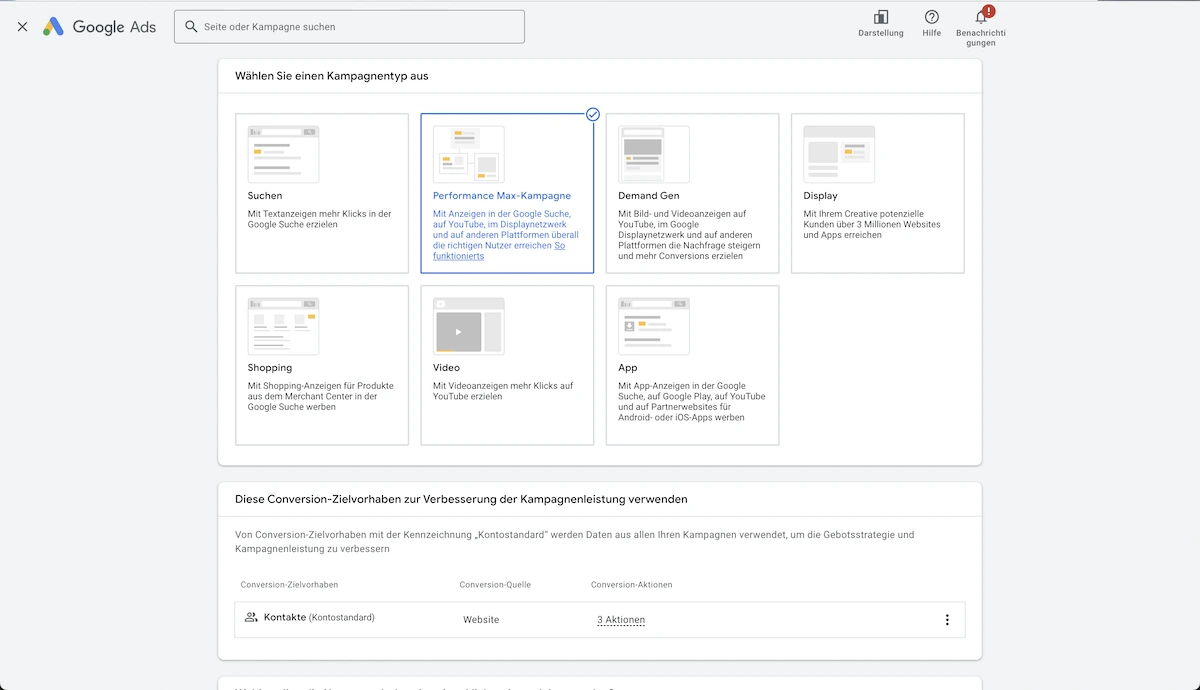Click the Conversion-Quelle column header
Viewport: 1200px width, 690px height.
click(x=495, y=585)
